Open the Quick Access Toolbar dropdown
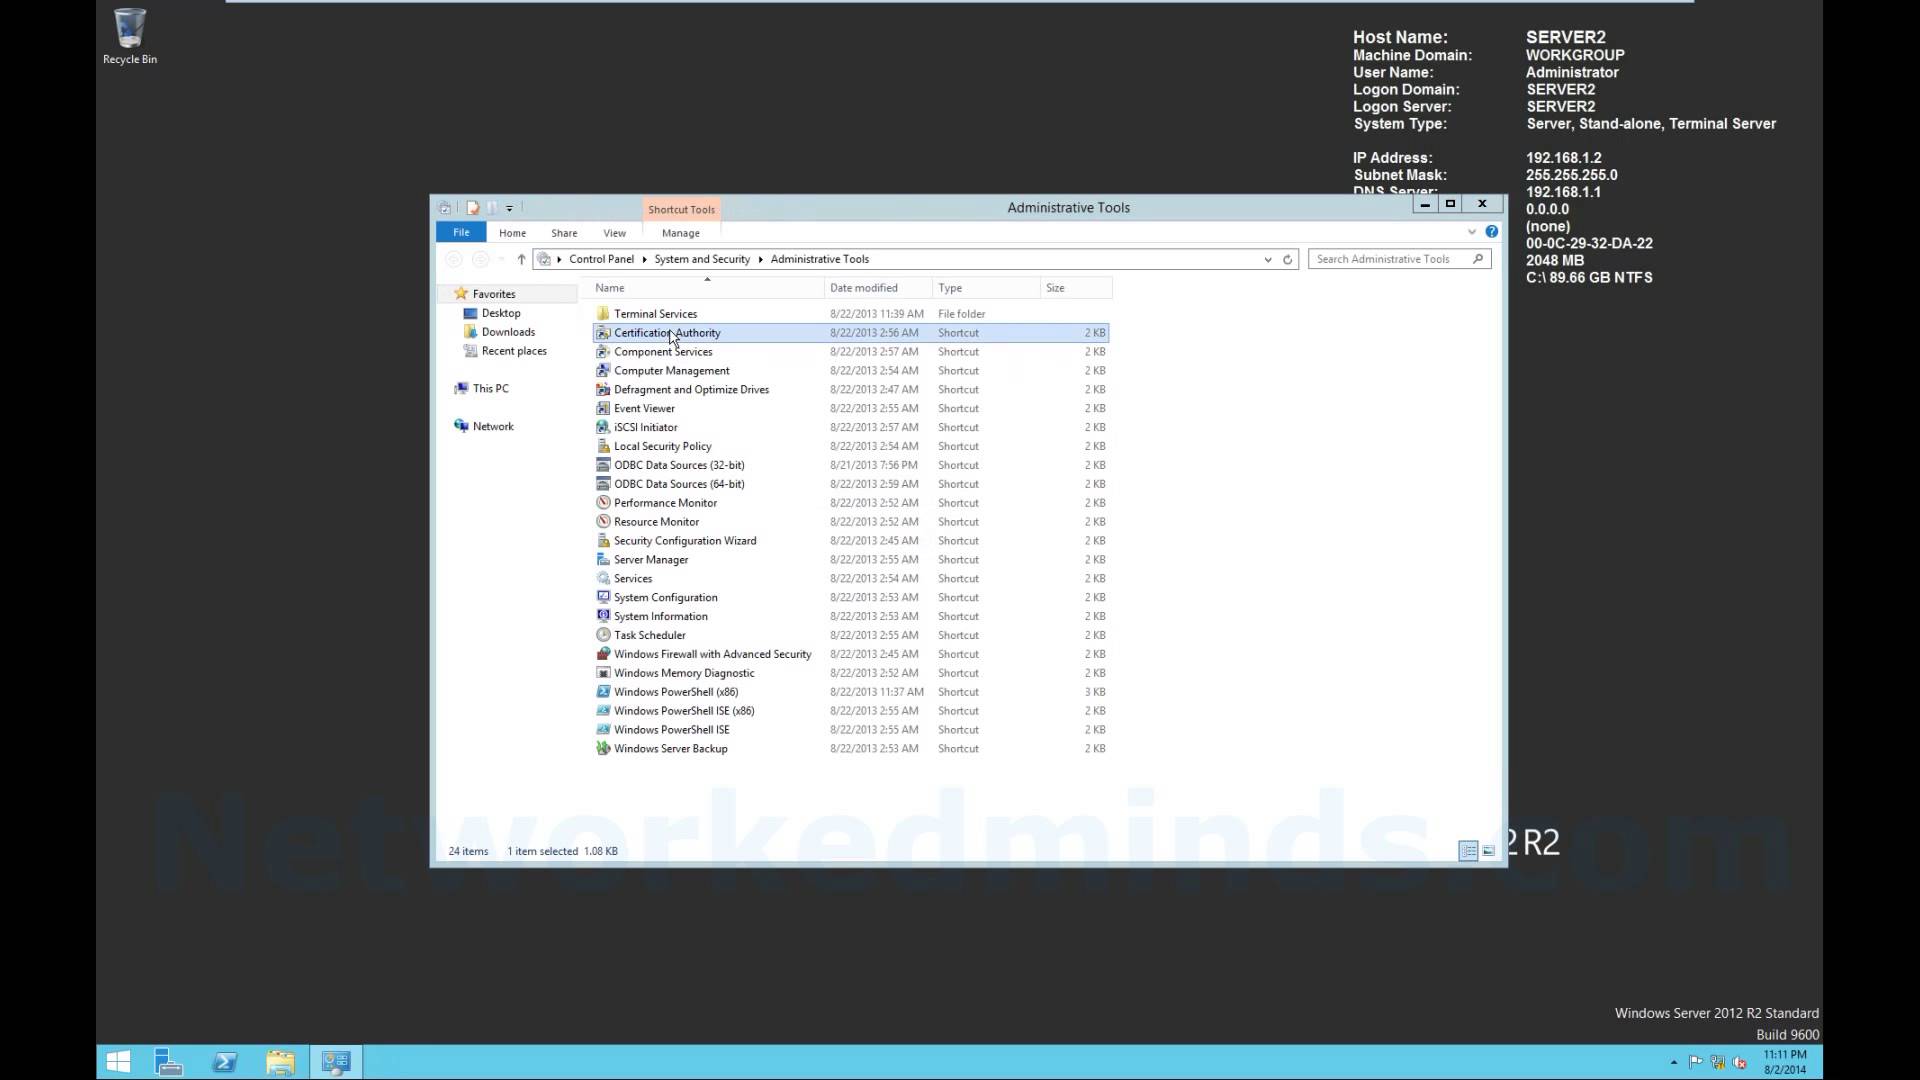Screen dimensions: 1920x1080 coord(509,208)
